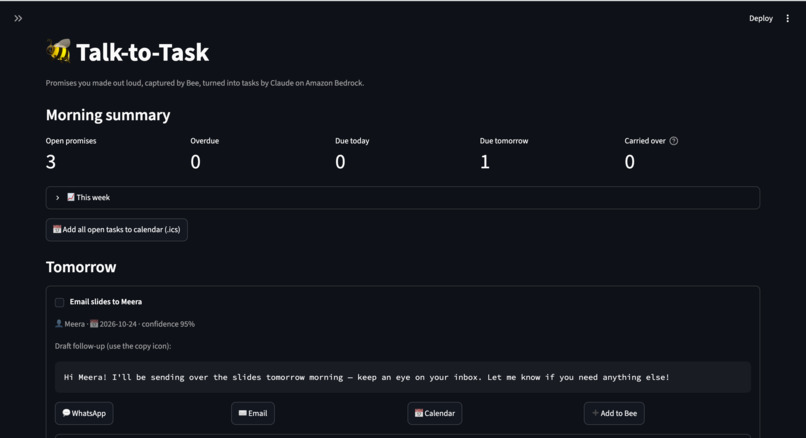The height and width of the screenshot is (438, 806).
Task: Open the sidebar with the double-chevron icon
Action: click(x=19, y=19)
